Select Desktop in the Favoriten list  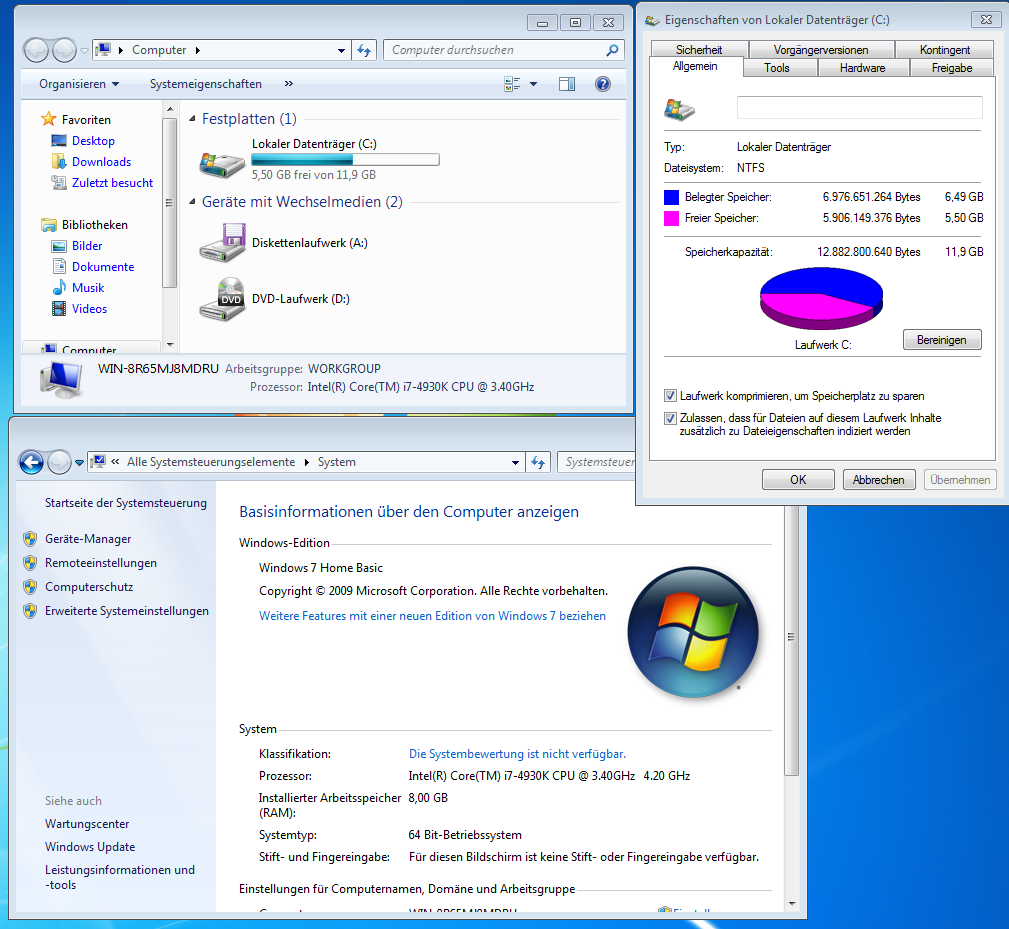(93, 140)
